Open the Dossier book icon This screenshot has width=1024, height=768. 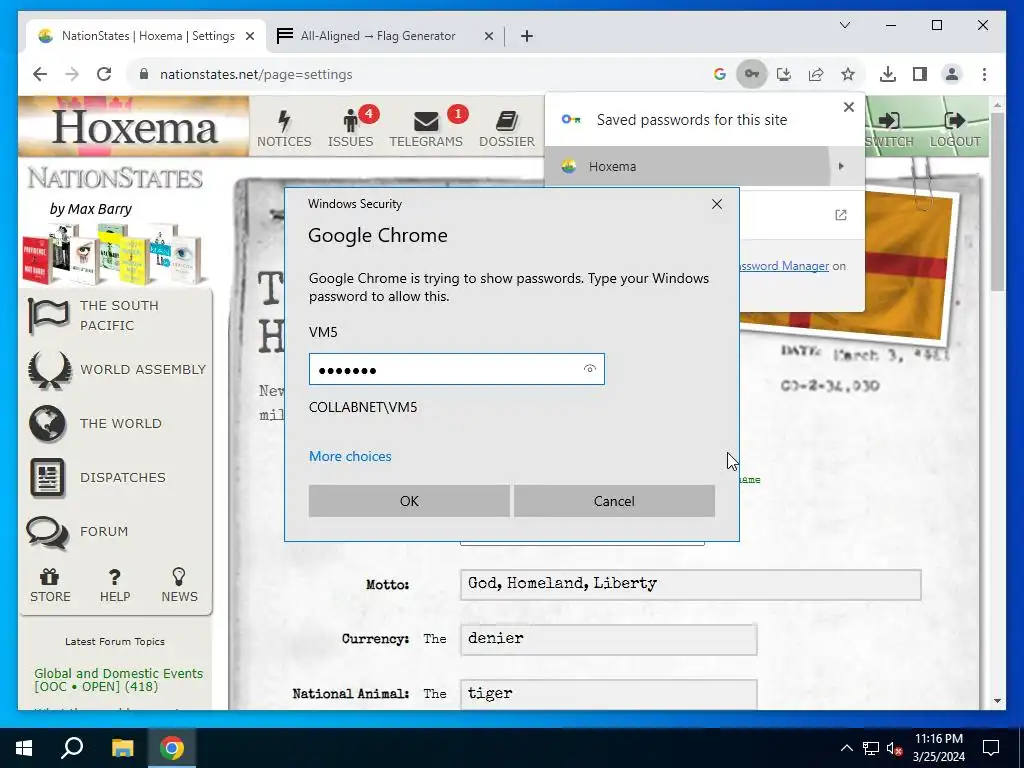point(507,127)
